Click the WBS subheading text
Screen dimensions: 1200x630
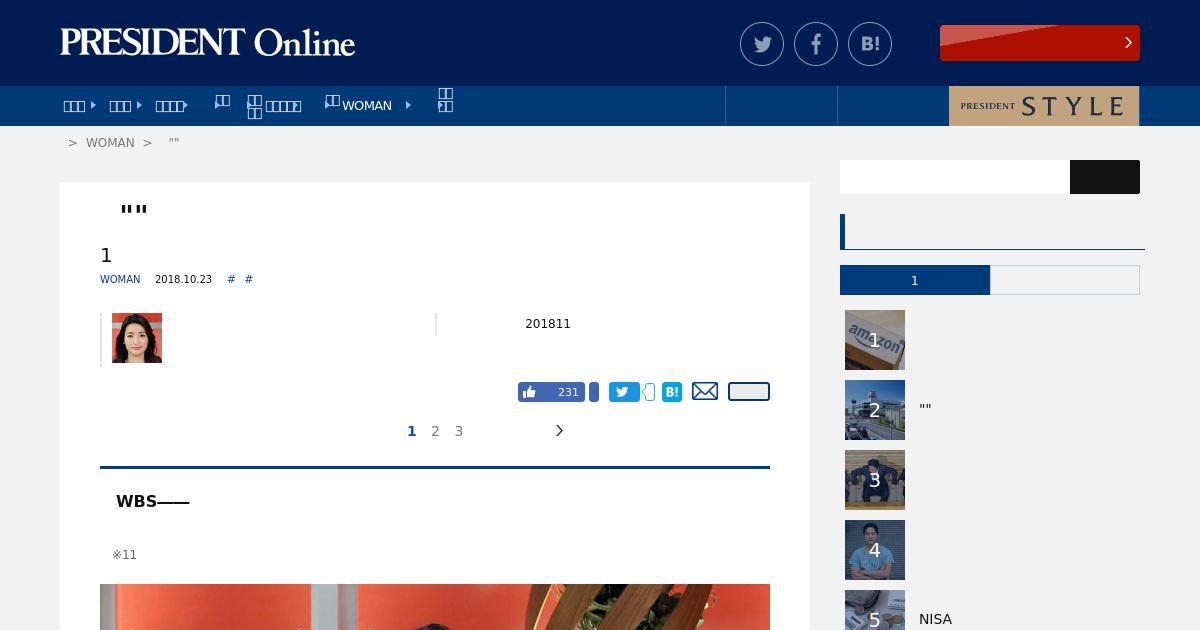click(x=152, y=502)
